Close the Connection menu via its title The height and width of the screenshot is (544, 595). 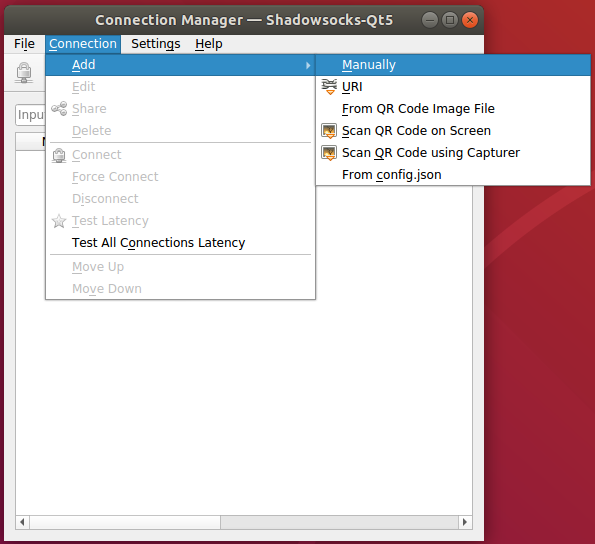coord(83,44)
